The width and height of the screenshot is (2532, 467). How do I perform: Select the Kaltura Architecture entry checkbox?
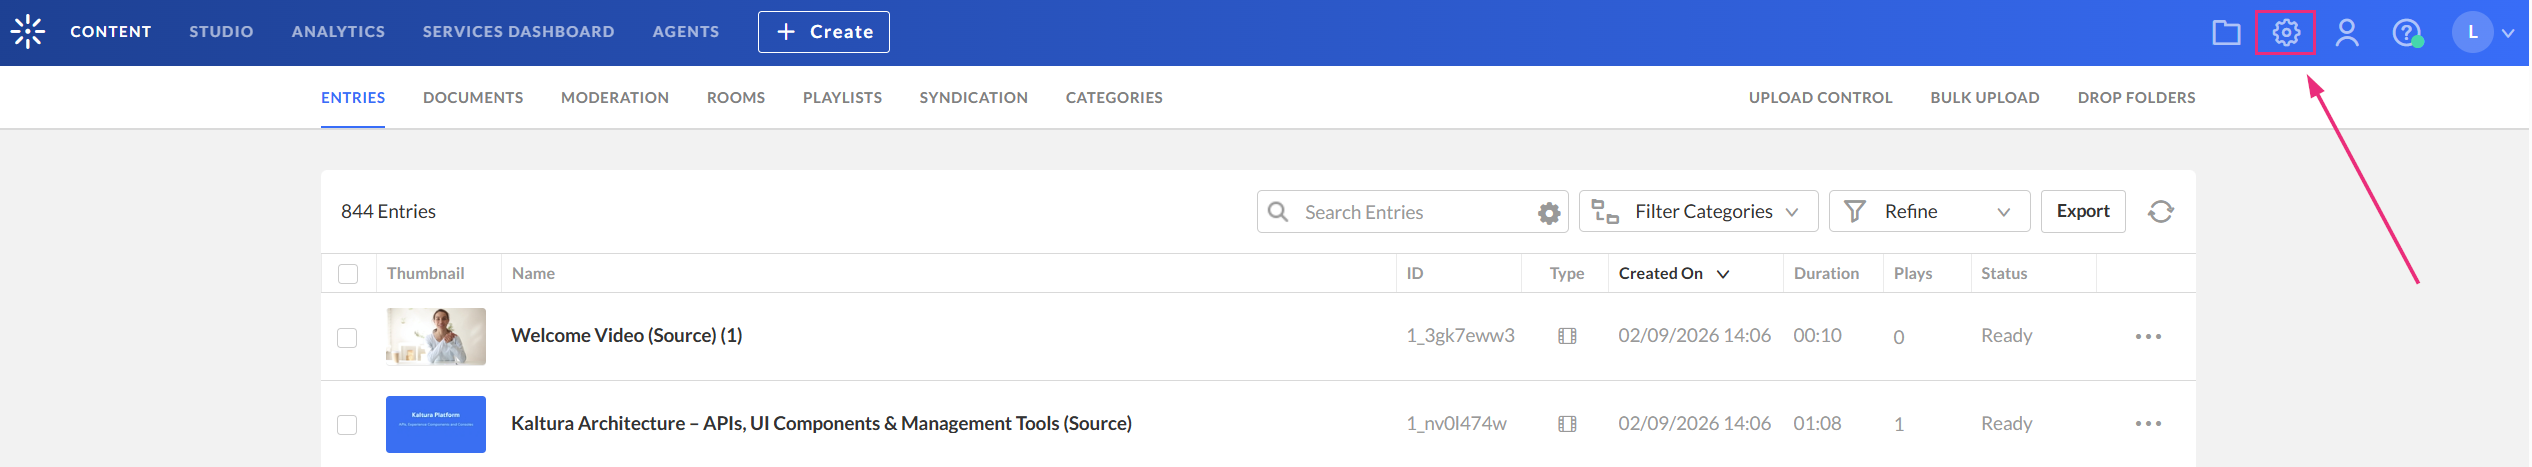pyautogui.click(x=347, y=425)
